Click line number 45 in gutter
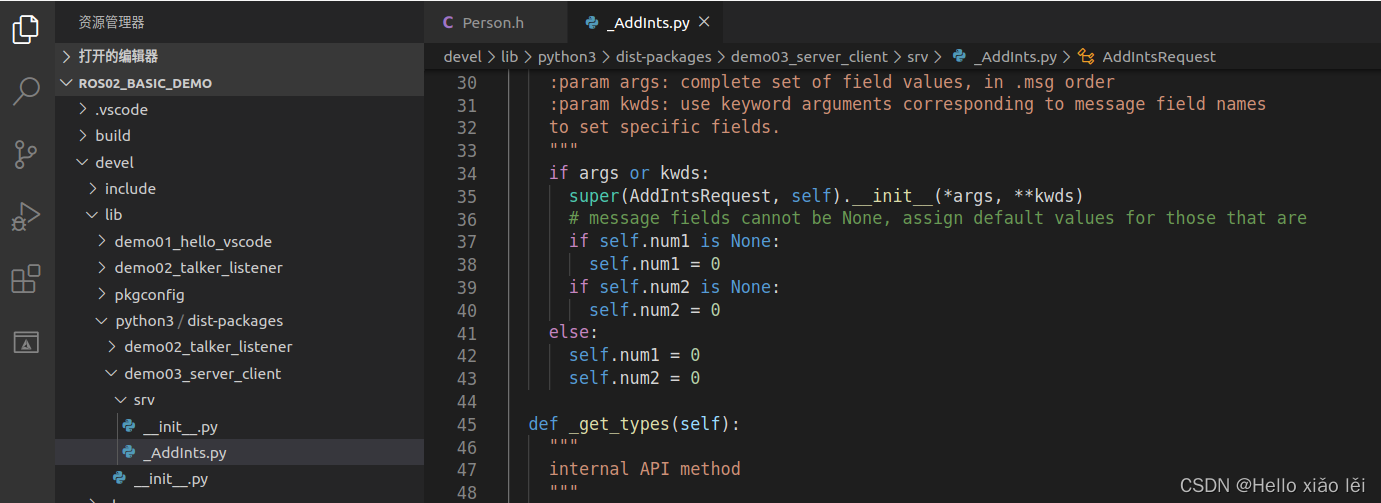 click(x=465, y=424)
